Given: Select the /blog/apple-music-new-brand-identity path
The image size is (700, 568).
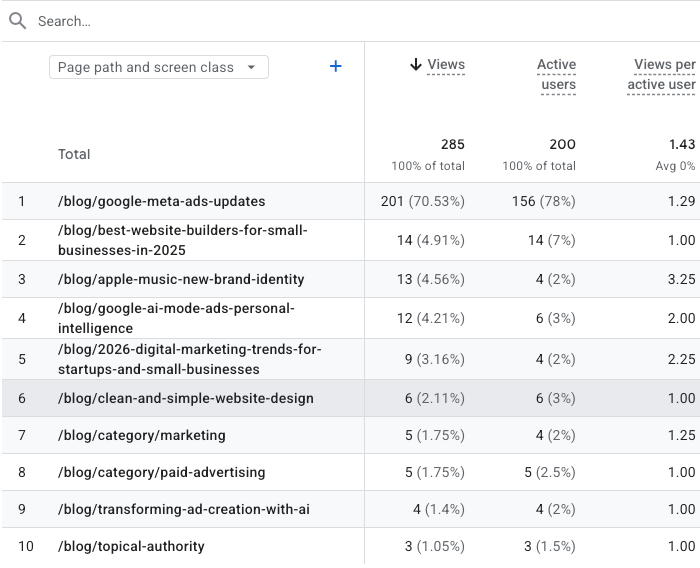Looking at the screenshot, I should [x=181, y=280].
